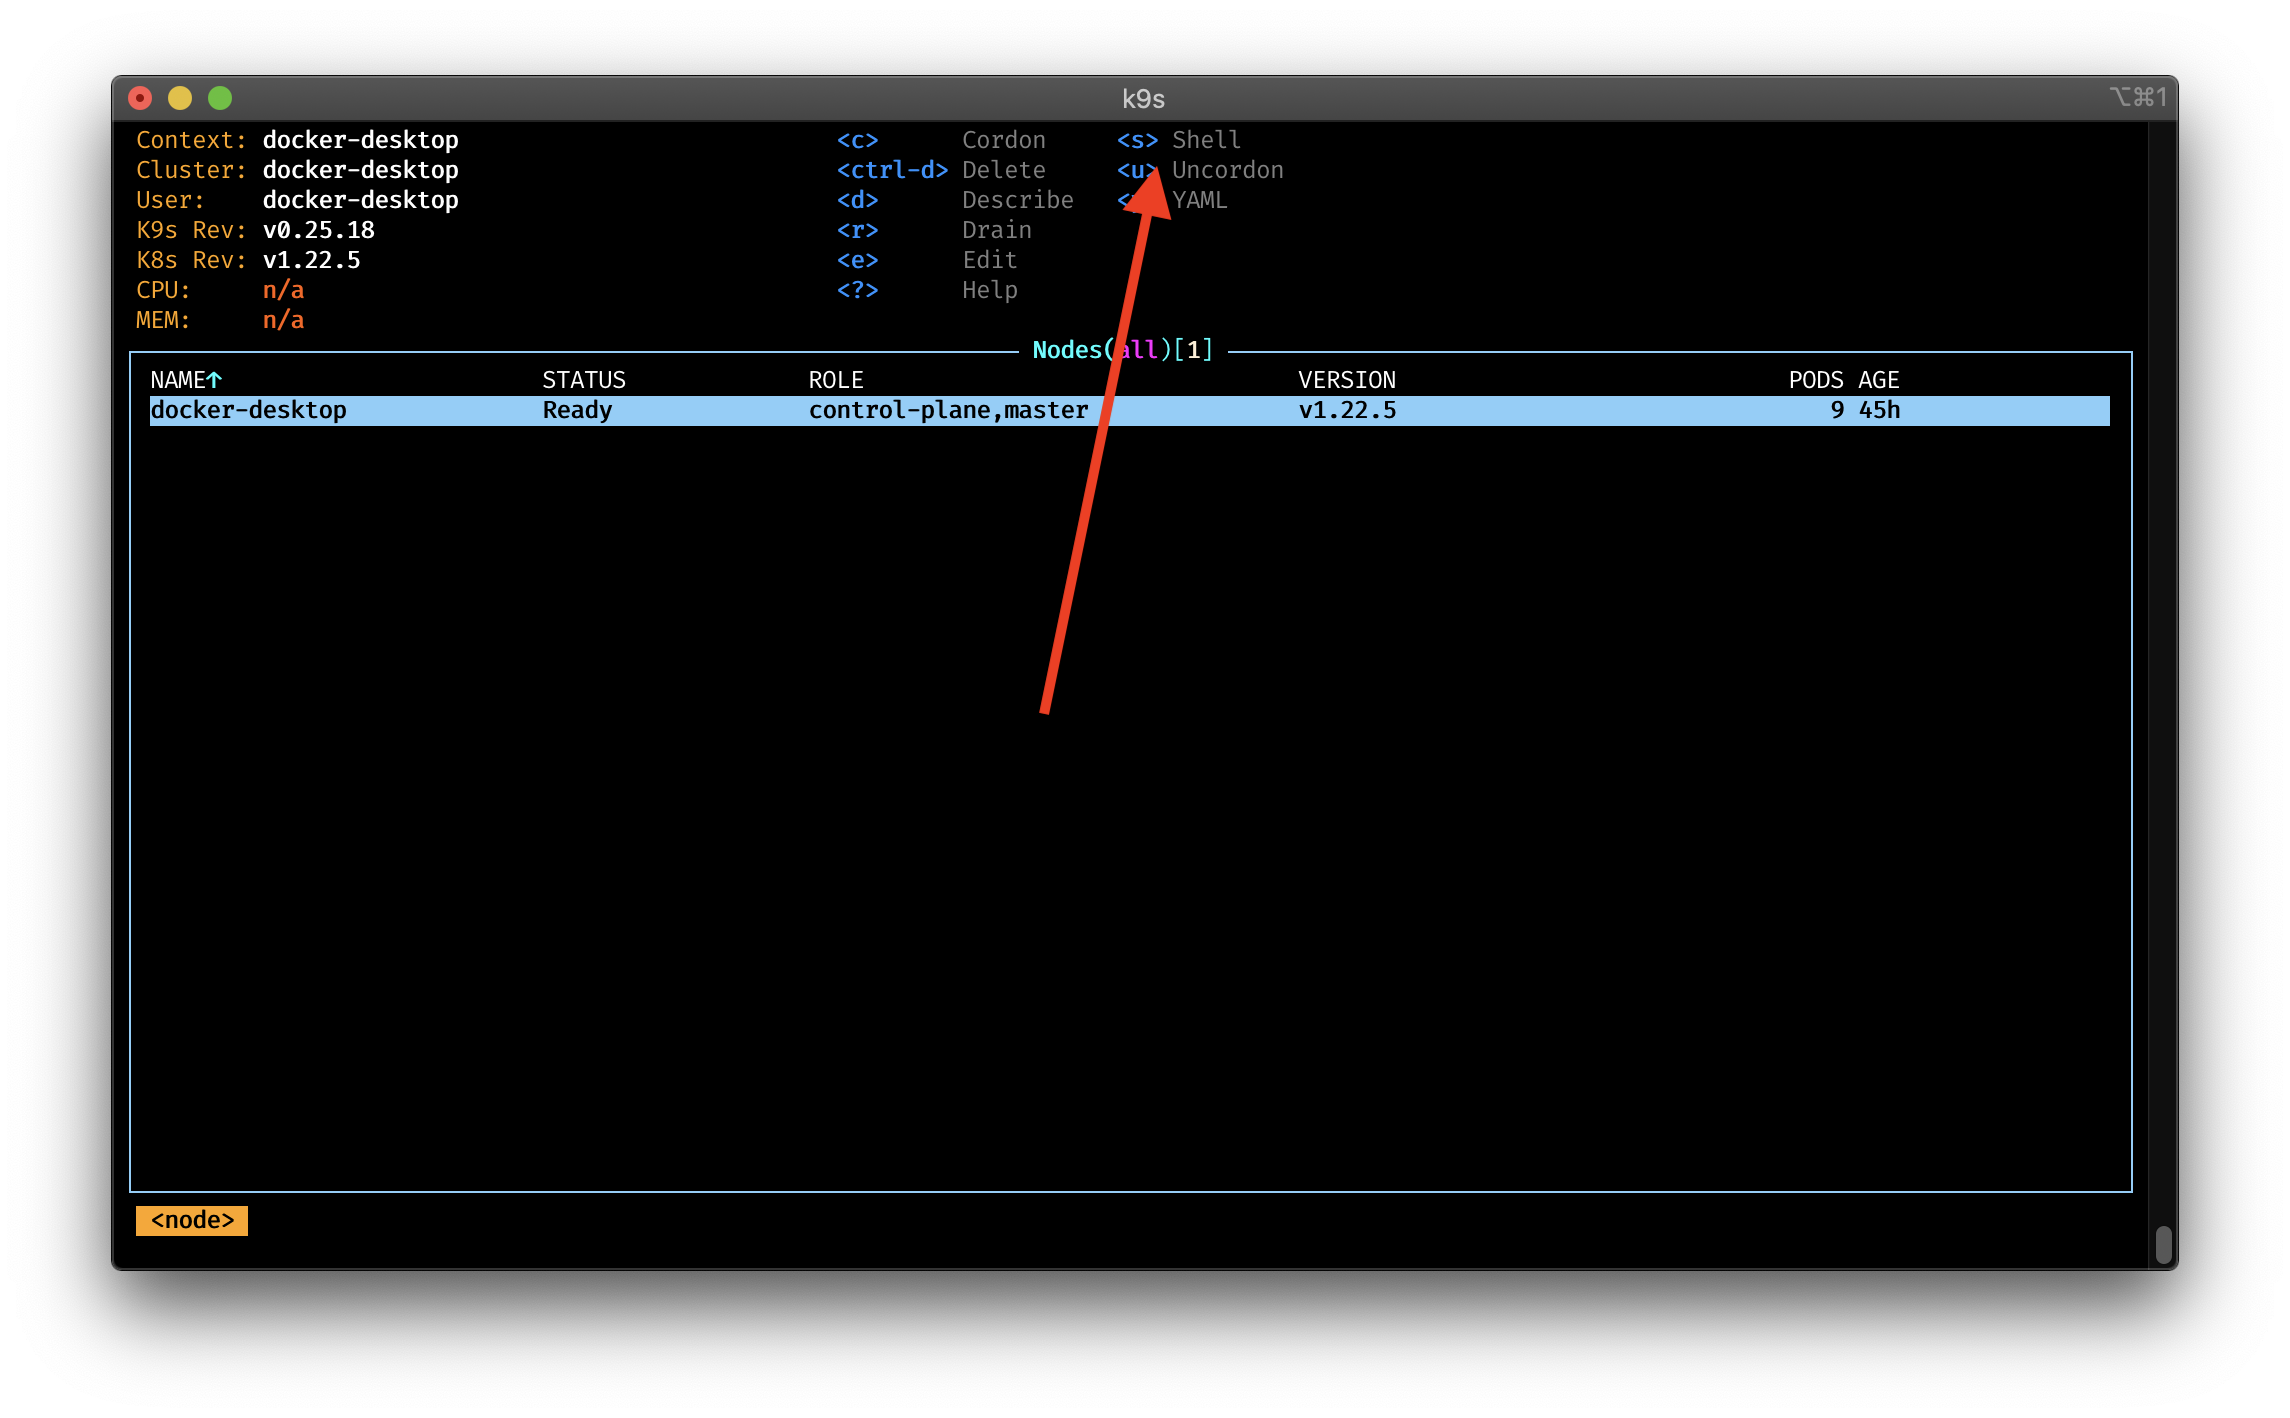This screenshot has width=2290, height=1418.
Task: Click the <?> shortcut key
Action: [x=857, y=290]
